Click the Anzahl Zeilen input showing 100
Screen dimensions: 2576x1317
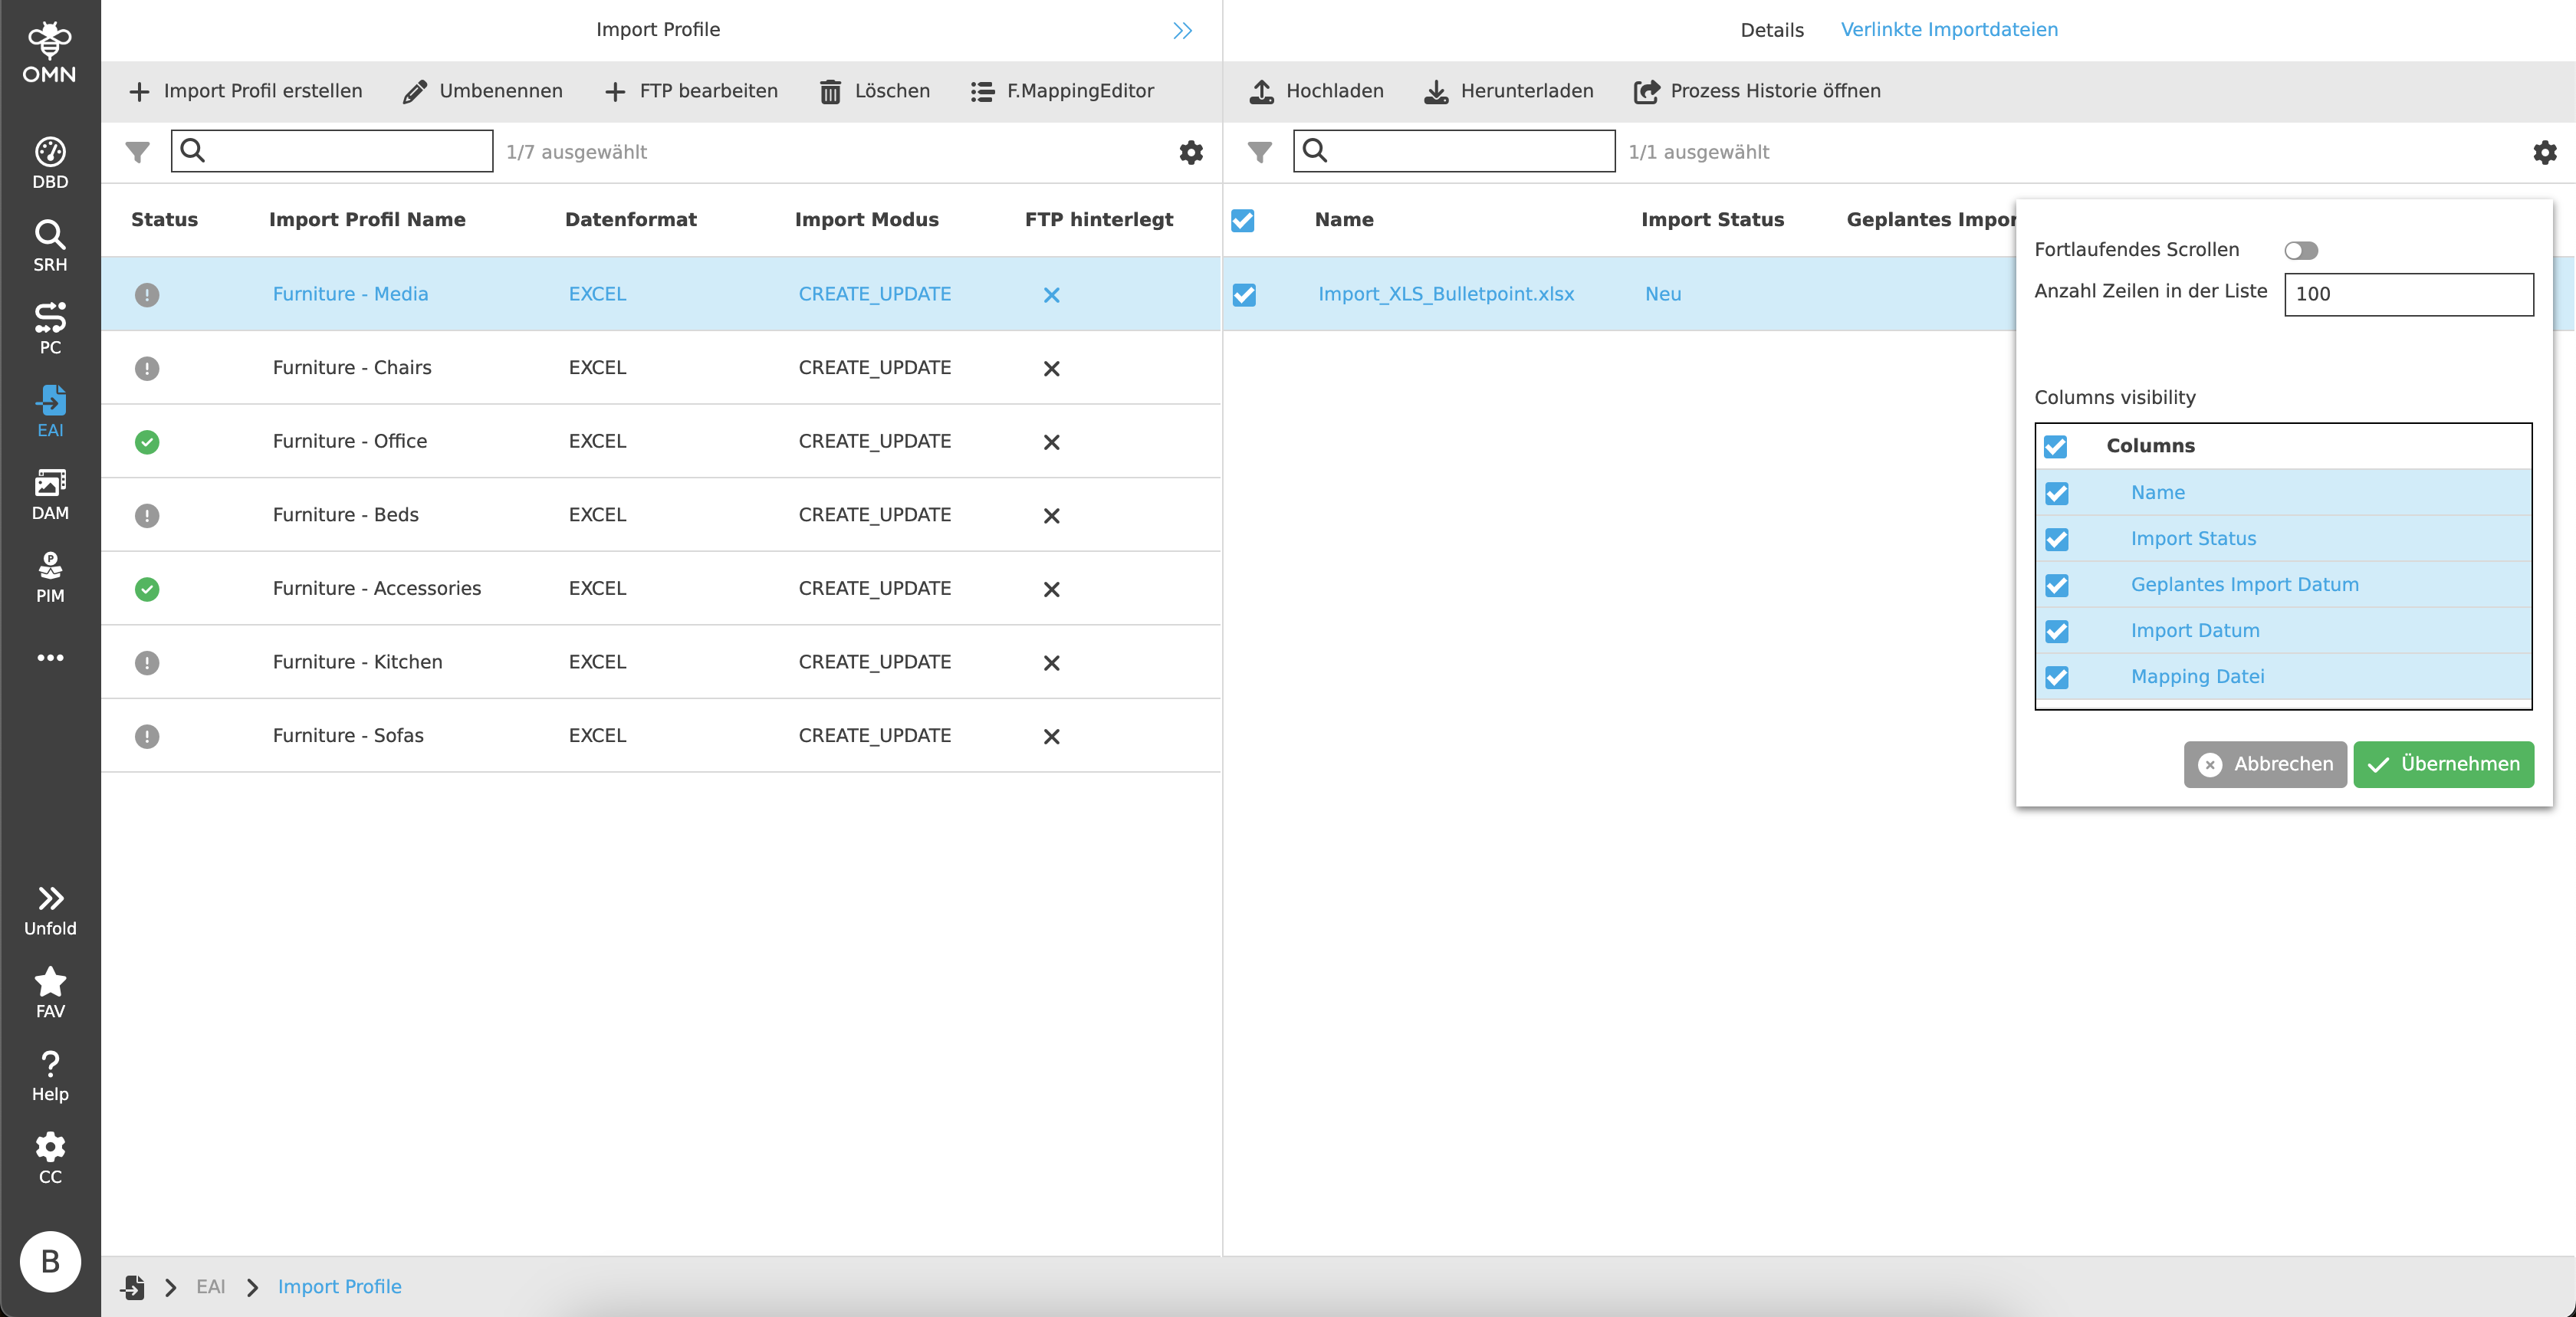(x=2409, y=294)
